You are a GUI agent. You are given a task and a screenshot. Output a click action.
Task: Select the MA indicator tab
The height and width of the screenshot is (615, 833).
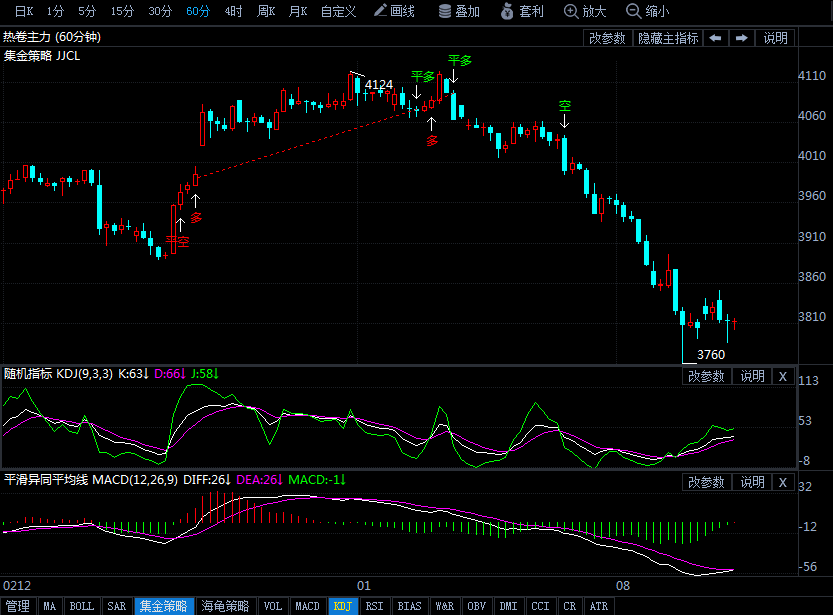point(50,606)
